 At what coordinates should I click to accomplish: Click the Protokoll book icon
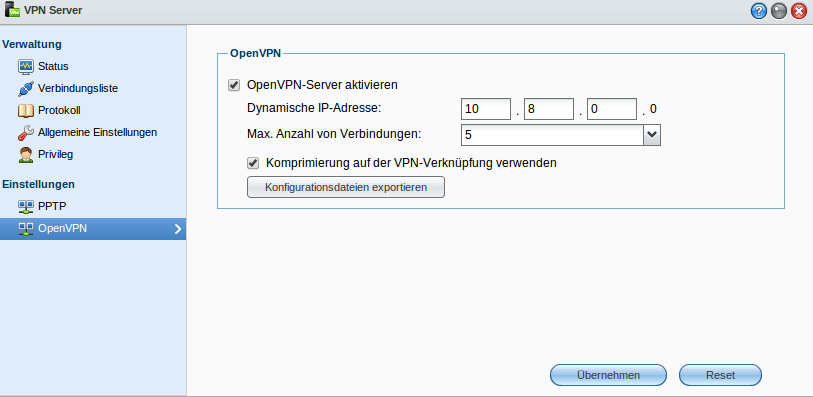coord(25,110)
